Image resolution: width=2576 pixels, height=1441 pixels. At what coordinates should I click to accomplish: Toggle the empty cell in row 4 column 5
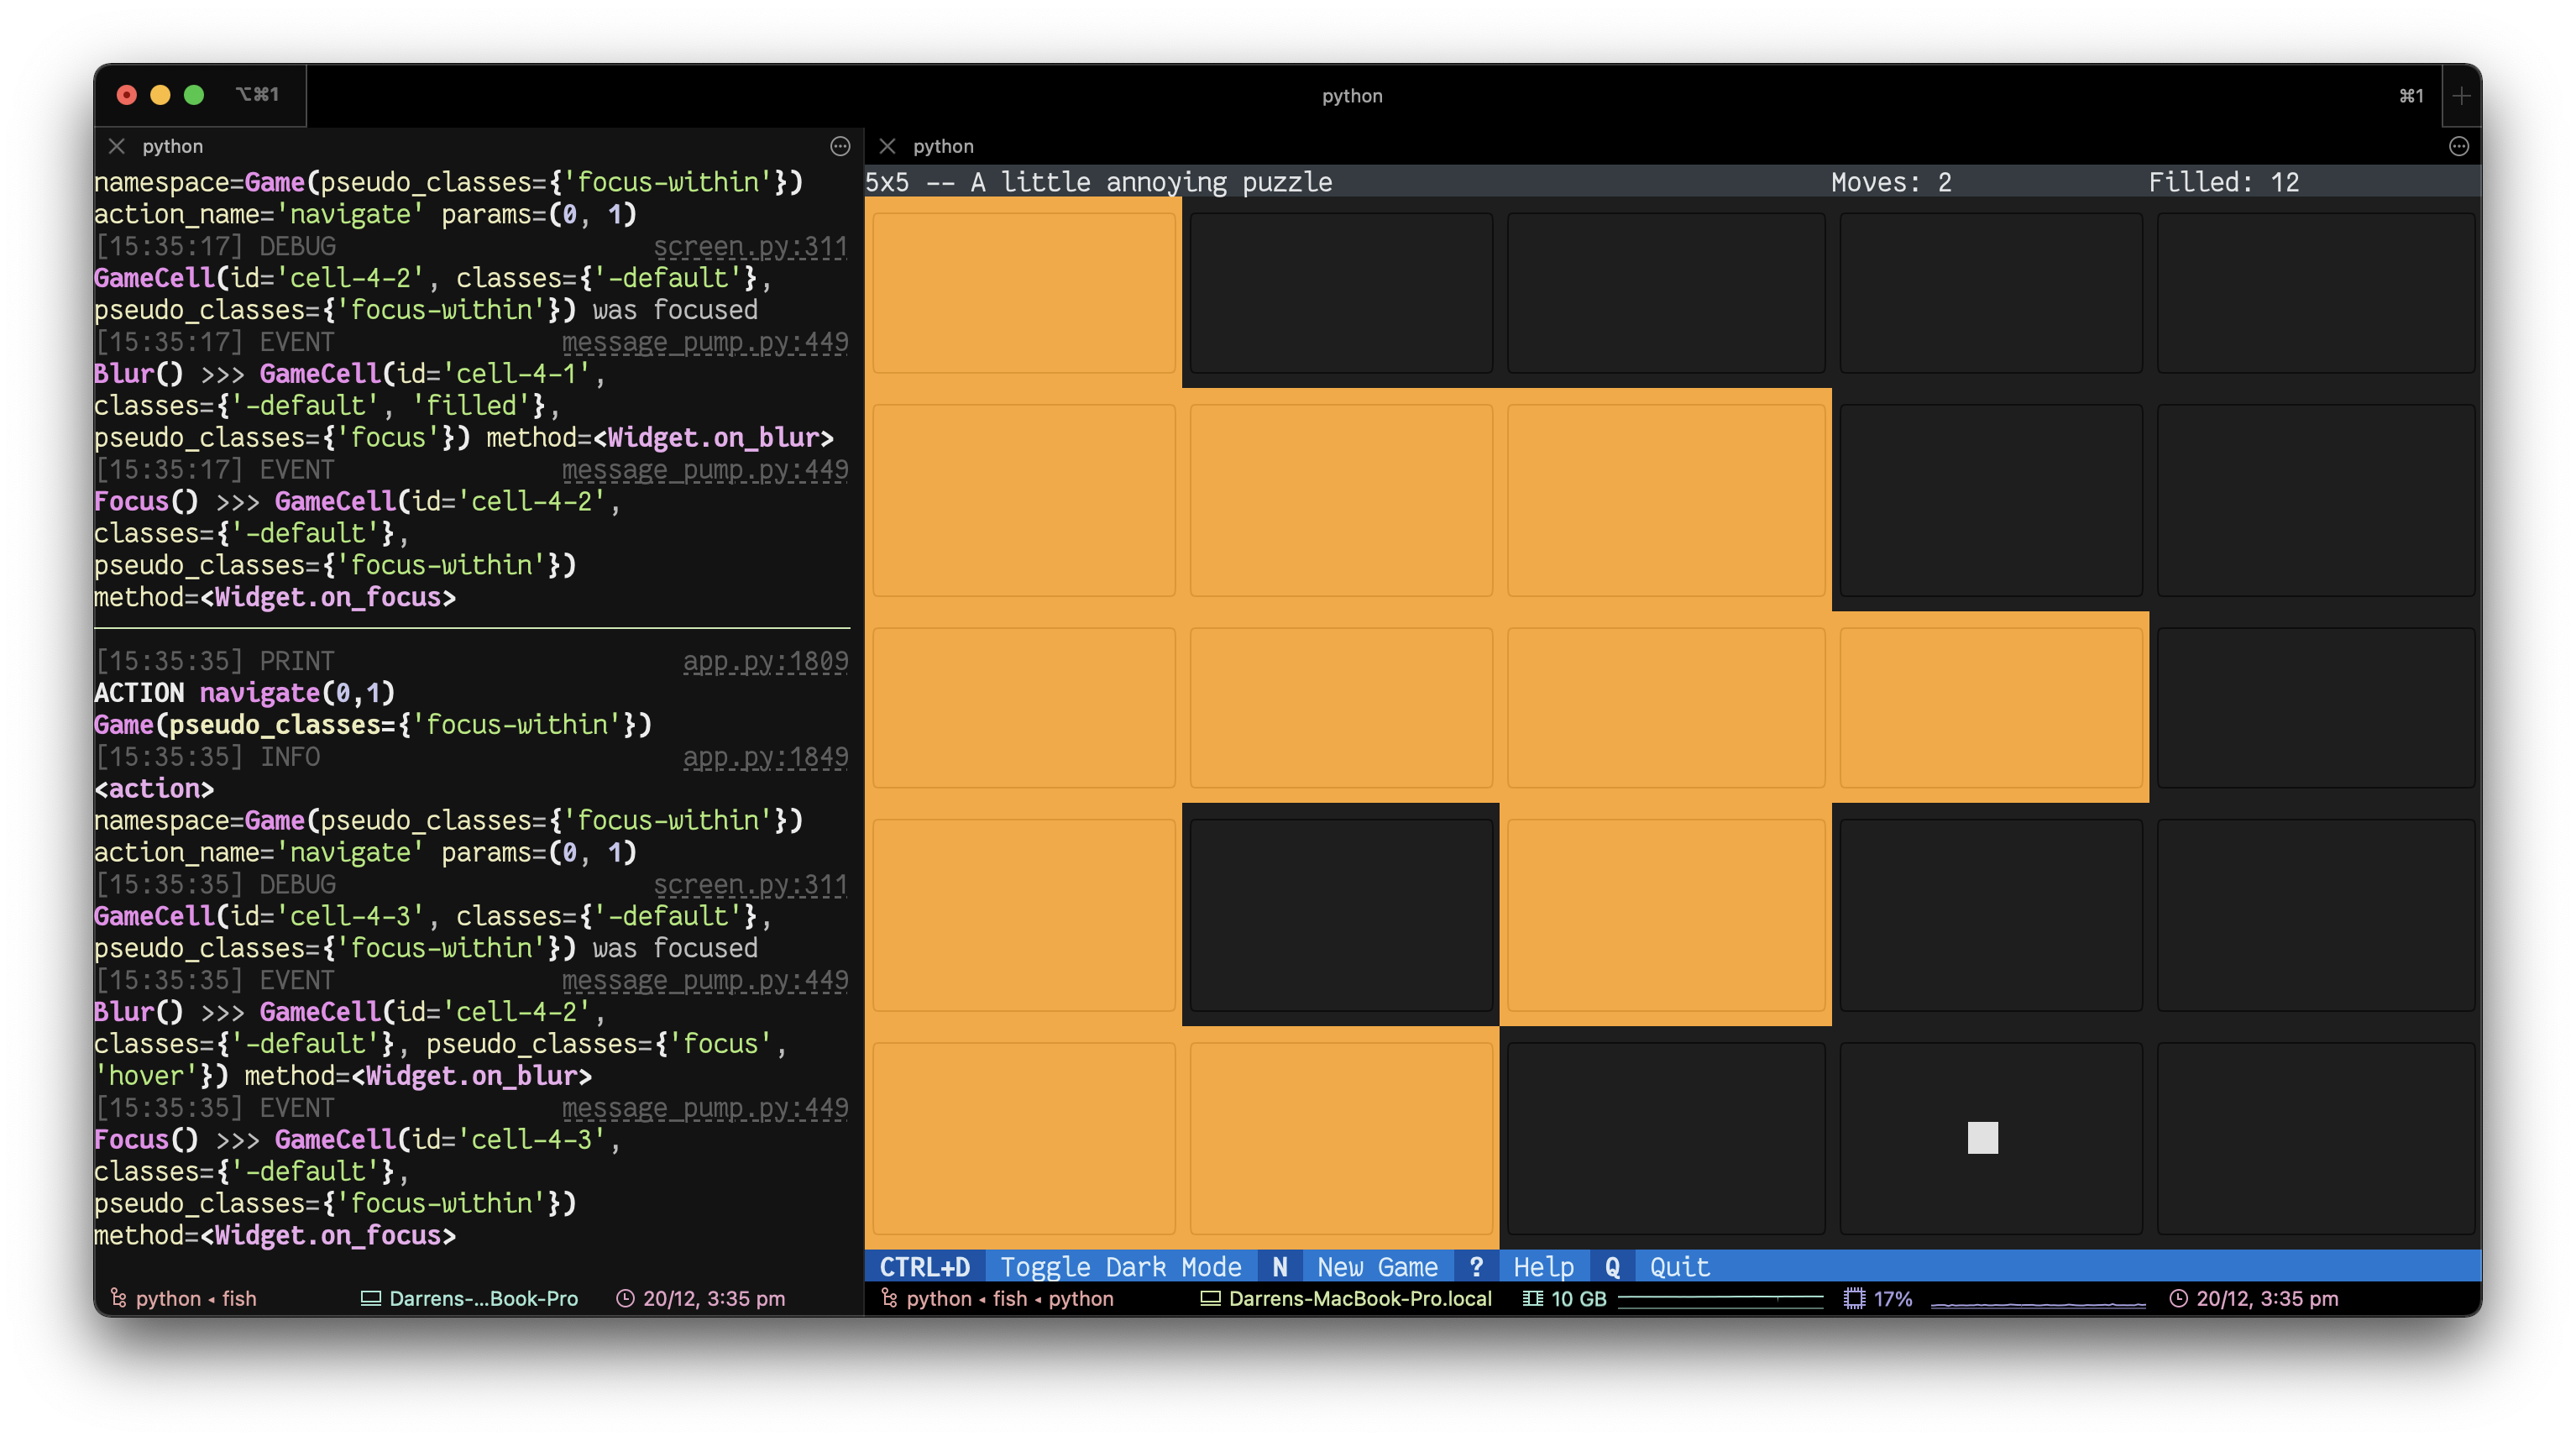2315,914
